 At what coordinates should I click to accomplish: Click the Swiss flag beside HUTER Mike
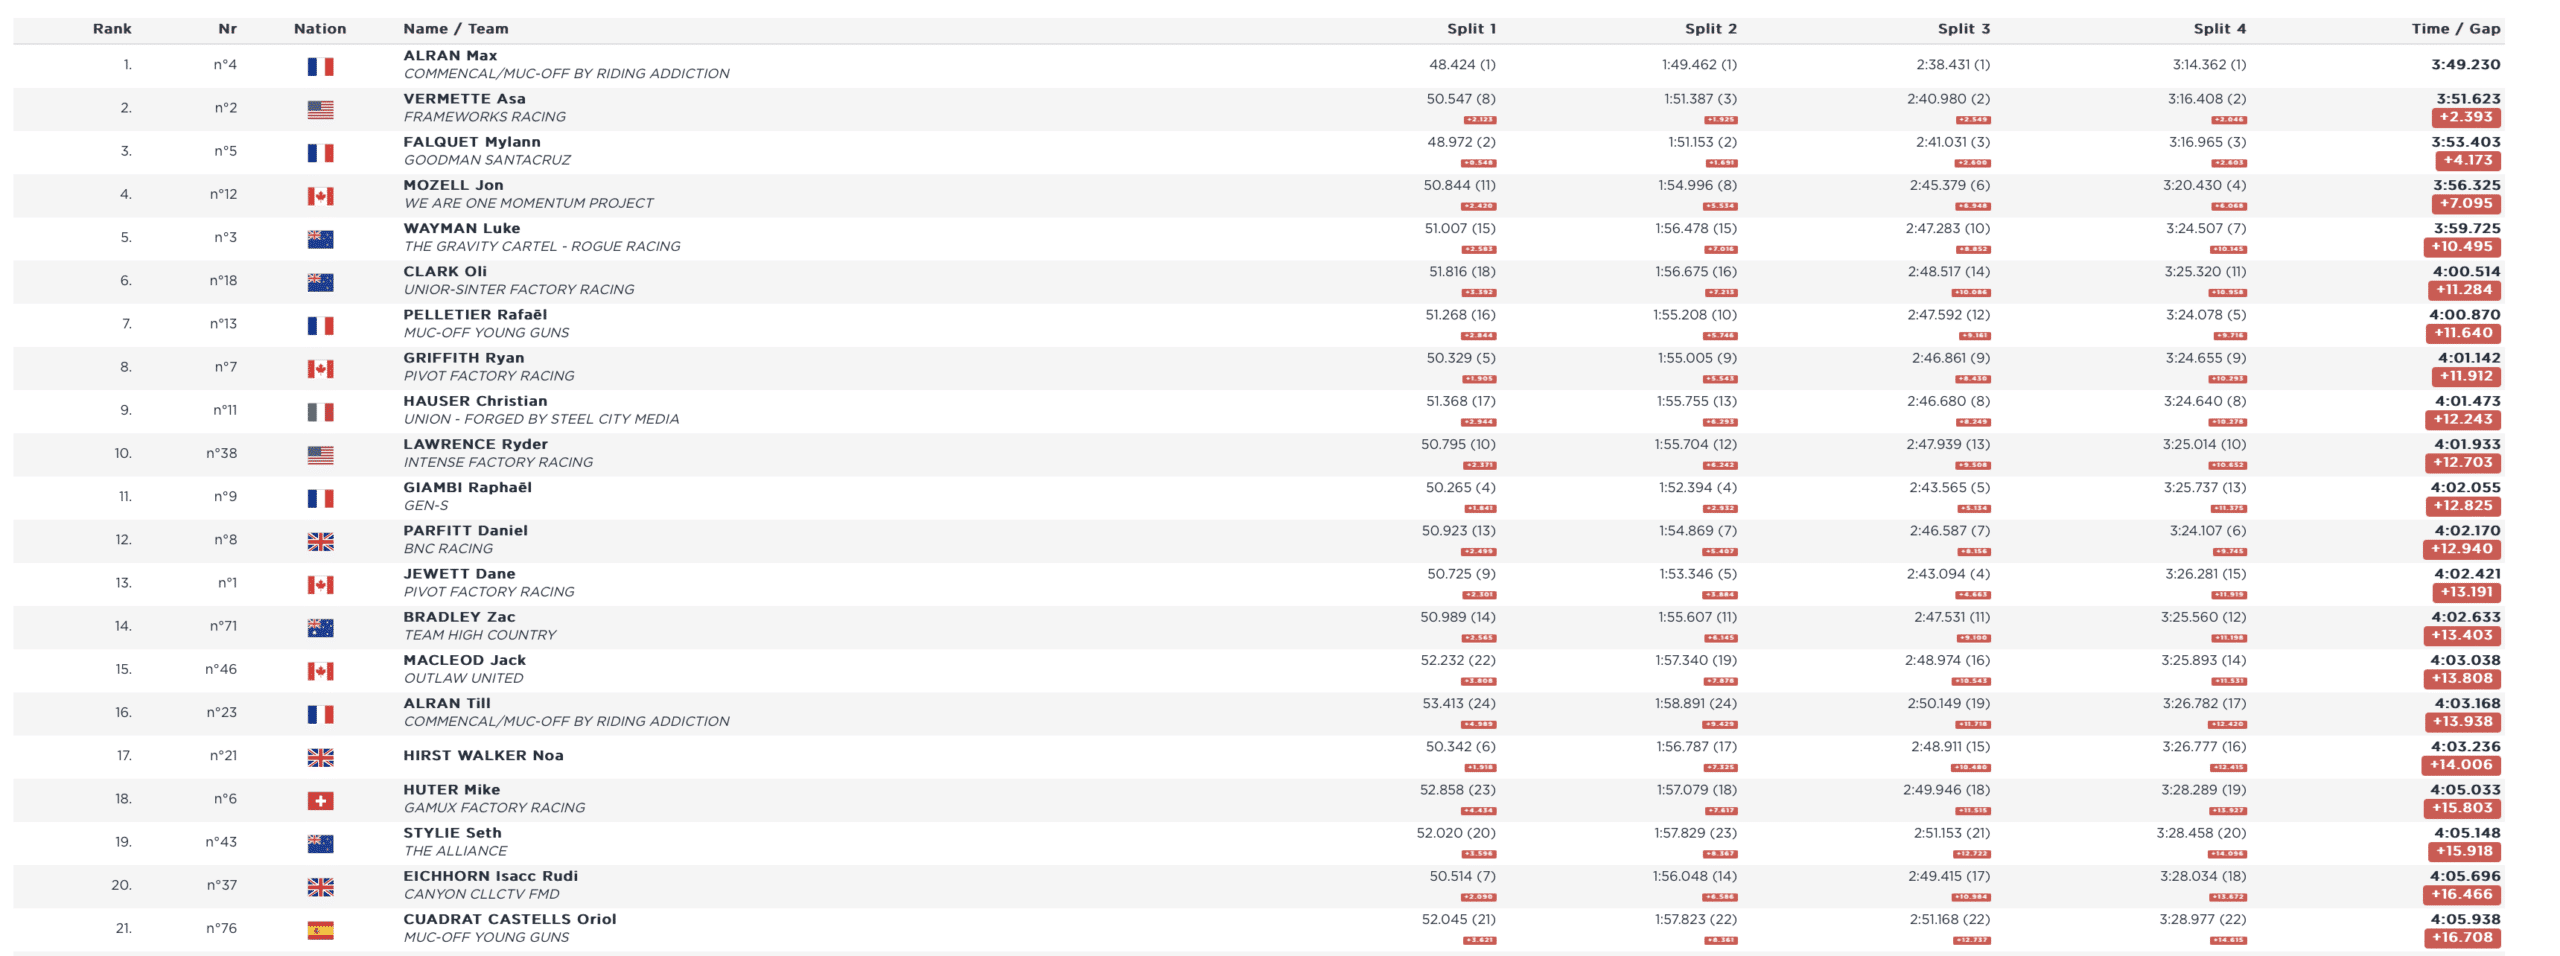[x=320, y=800]
